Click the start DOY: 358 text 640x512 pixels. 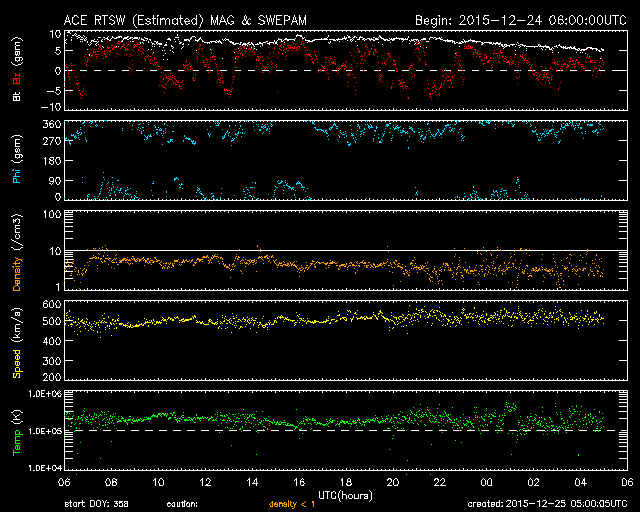(x=95, y=504)
